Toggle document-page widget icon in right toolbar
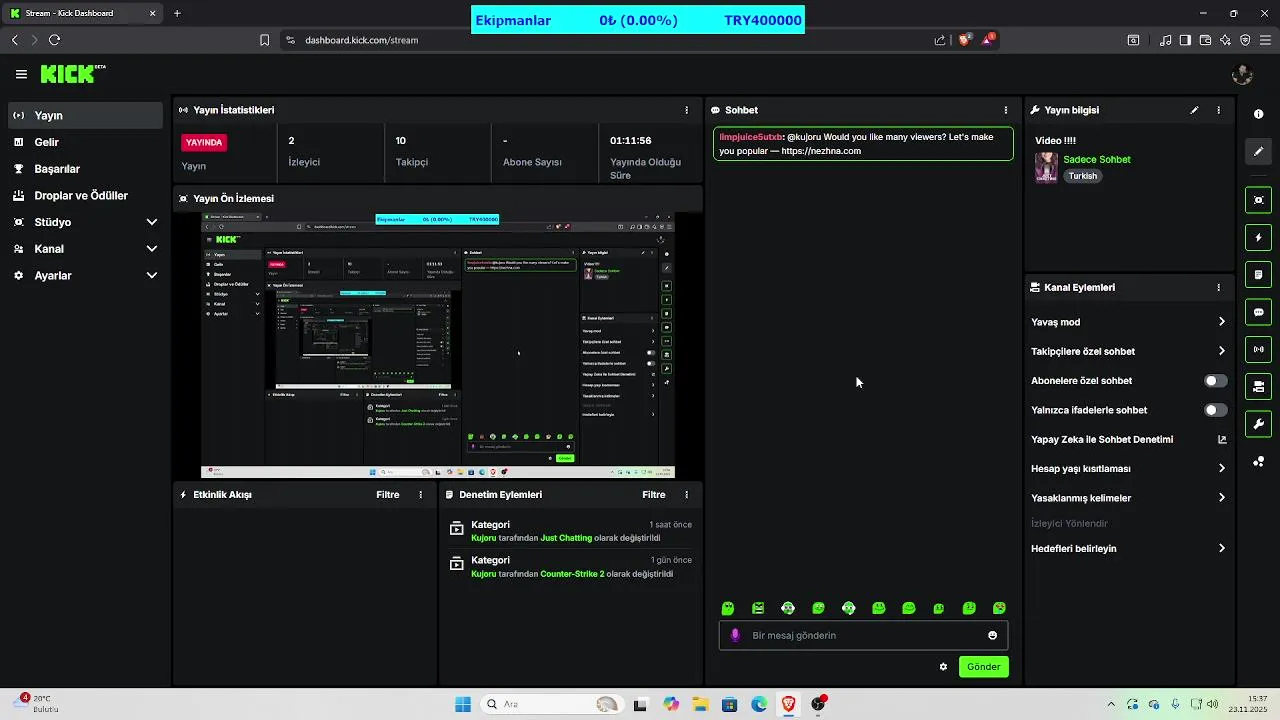 1258,275
